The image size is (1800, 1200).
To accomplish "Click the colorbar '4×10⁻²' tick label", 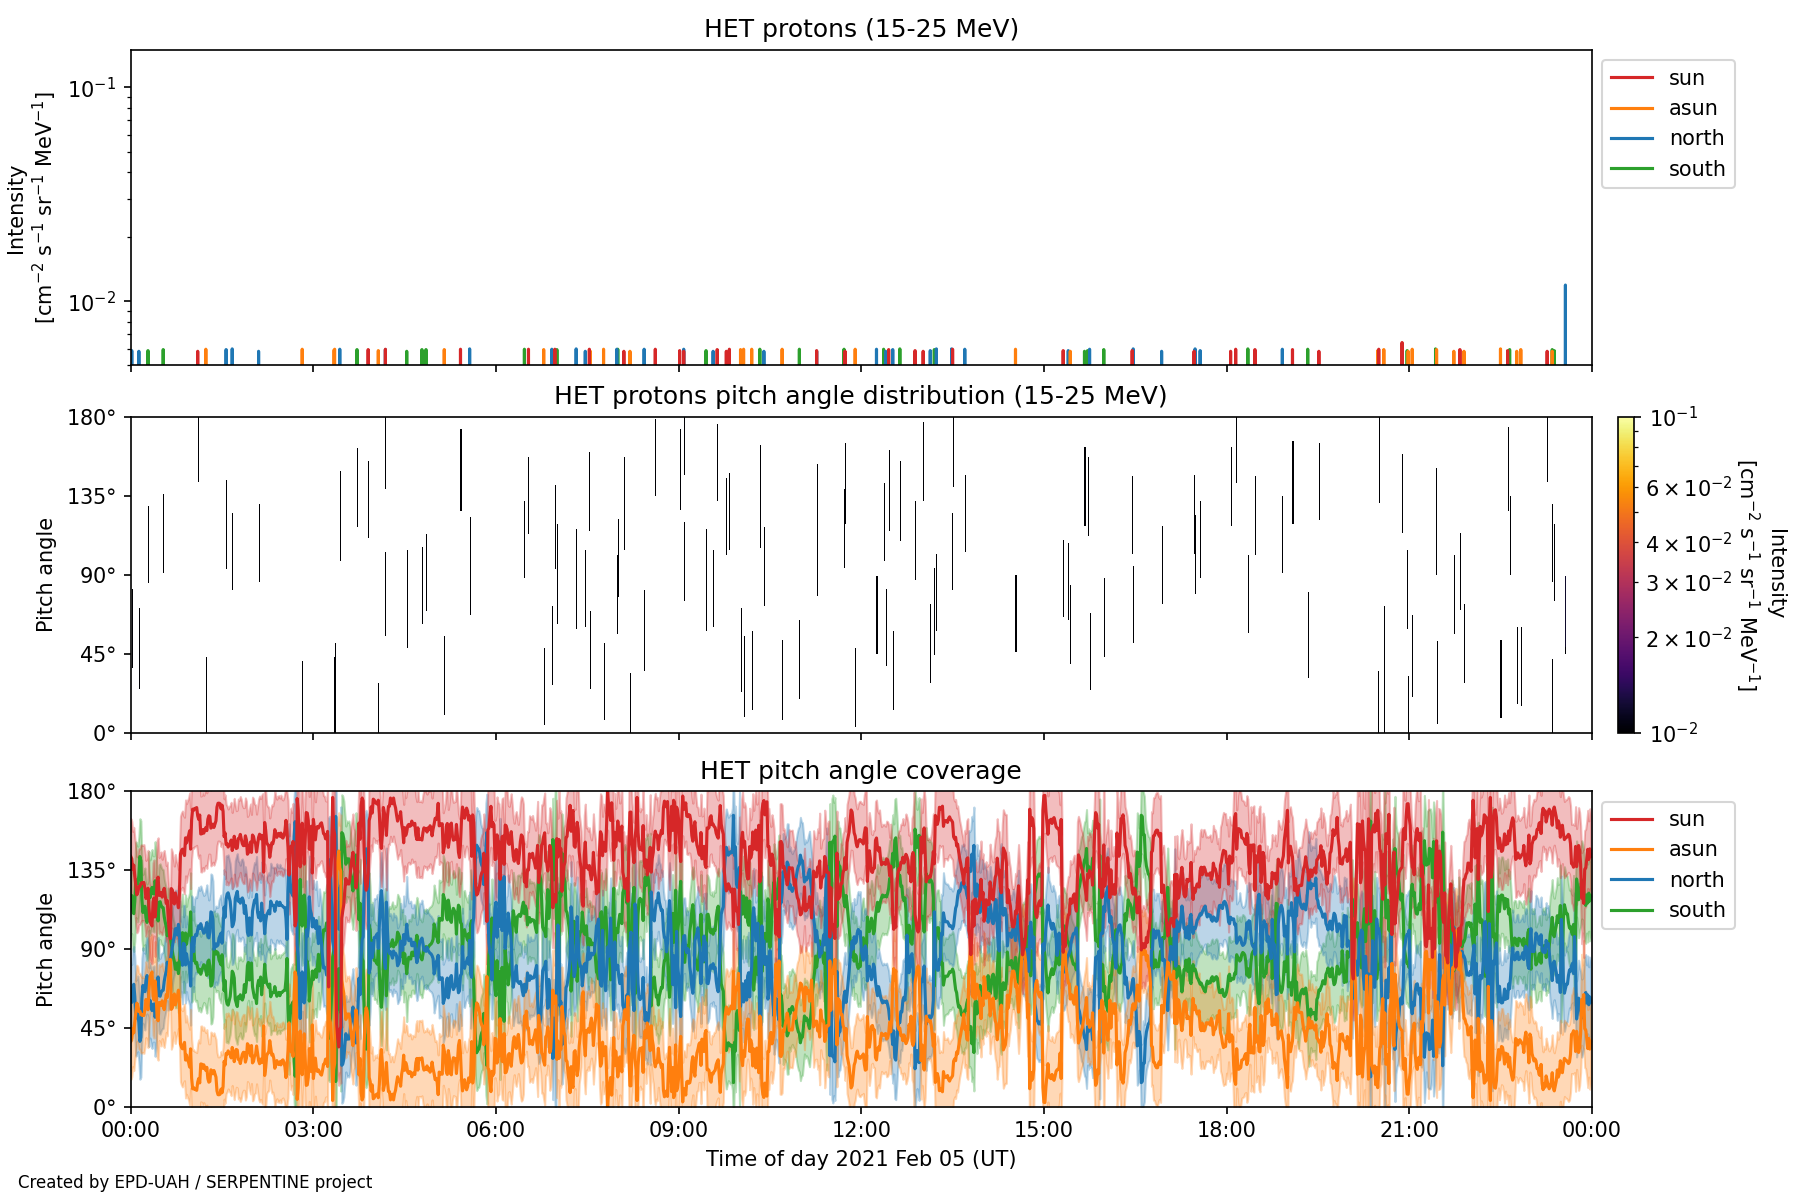I will (x=1689, y=543).
